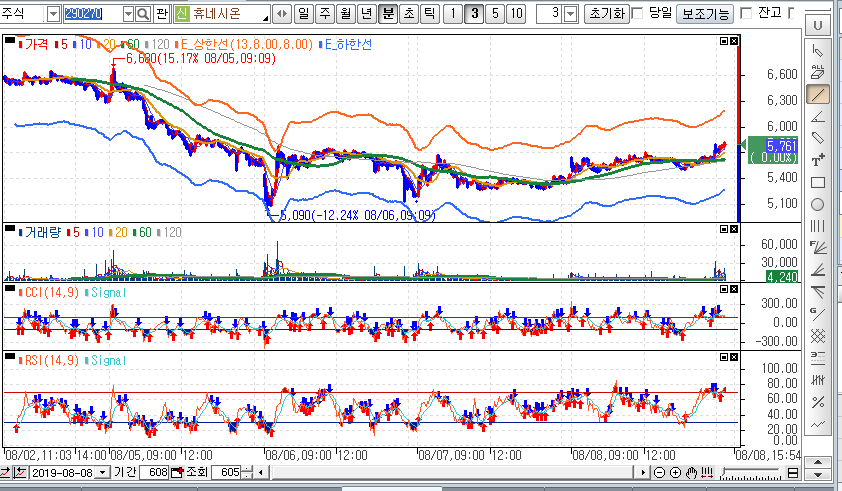
Task: Switch to 초 second chart
Action: point(409,14)
